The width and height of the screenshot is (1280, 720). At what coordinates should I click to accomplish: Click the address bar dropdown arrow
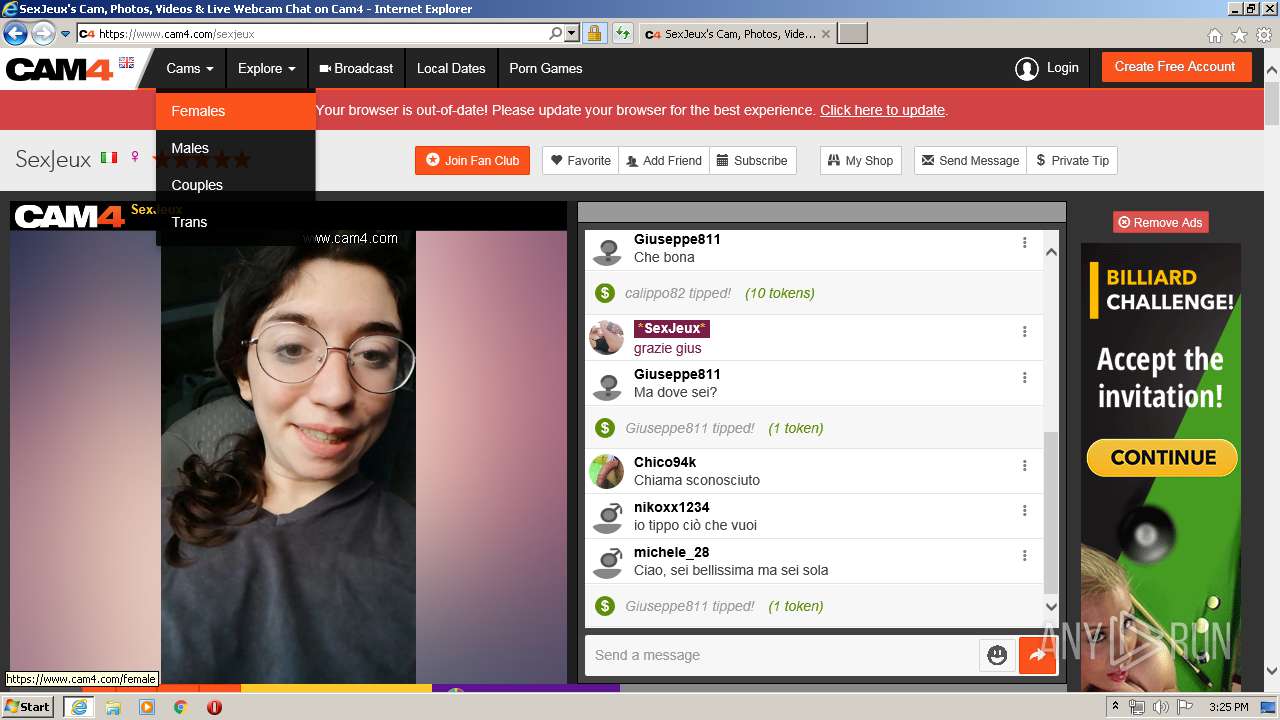click(572, 33)
